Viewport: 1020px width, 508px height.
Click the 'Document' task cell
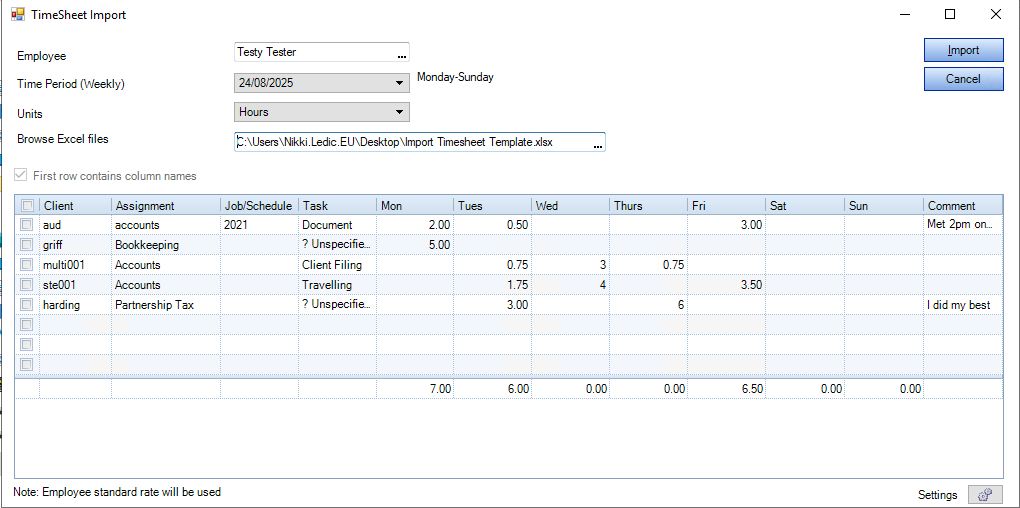coord(338,224)
